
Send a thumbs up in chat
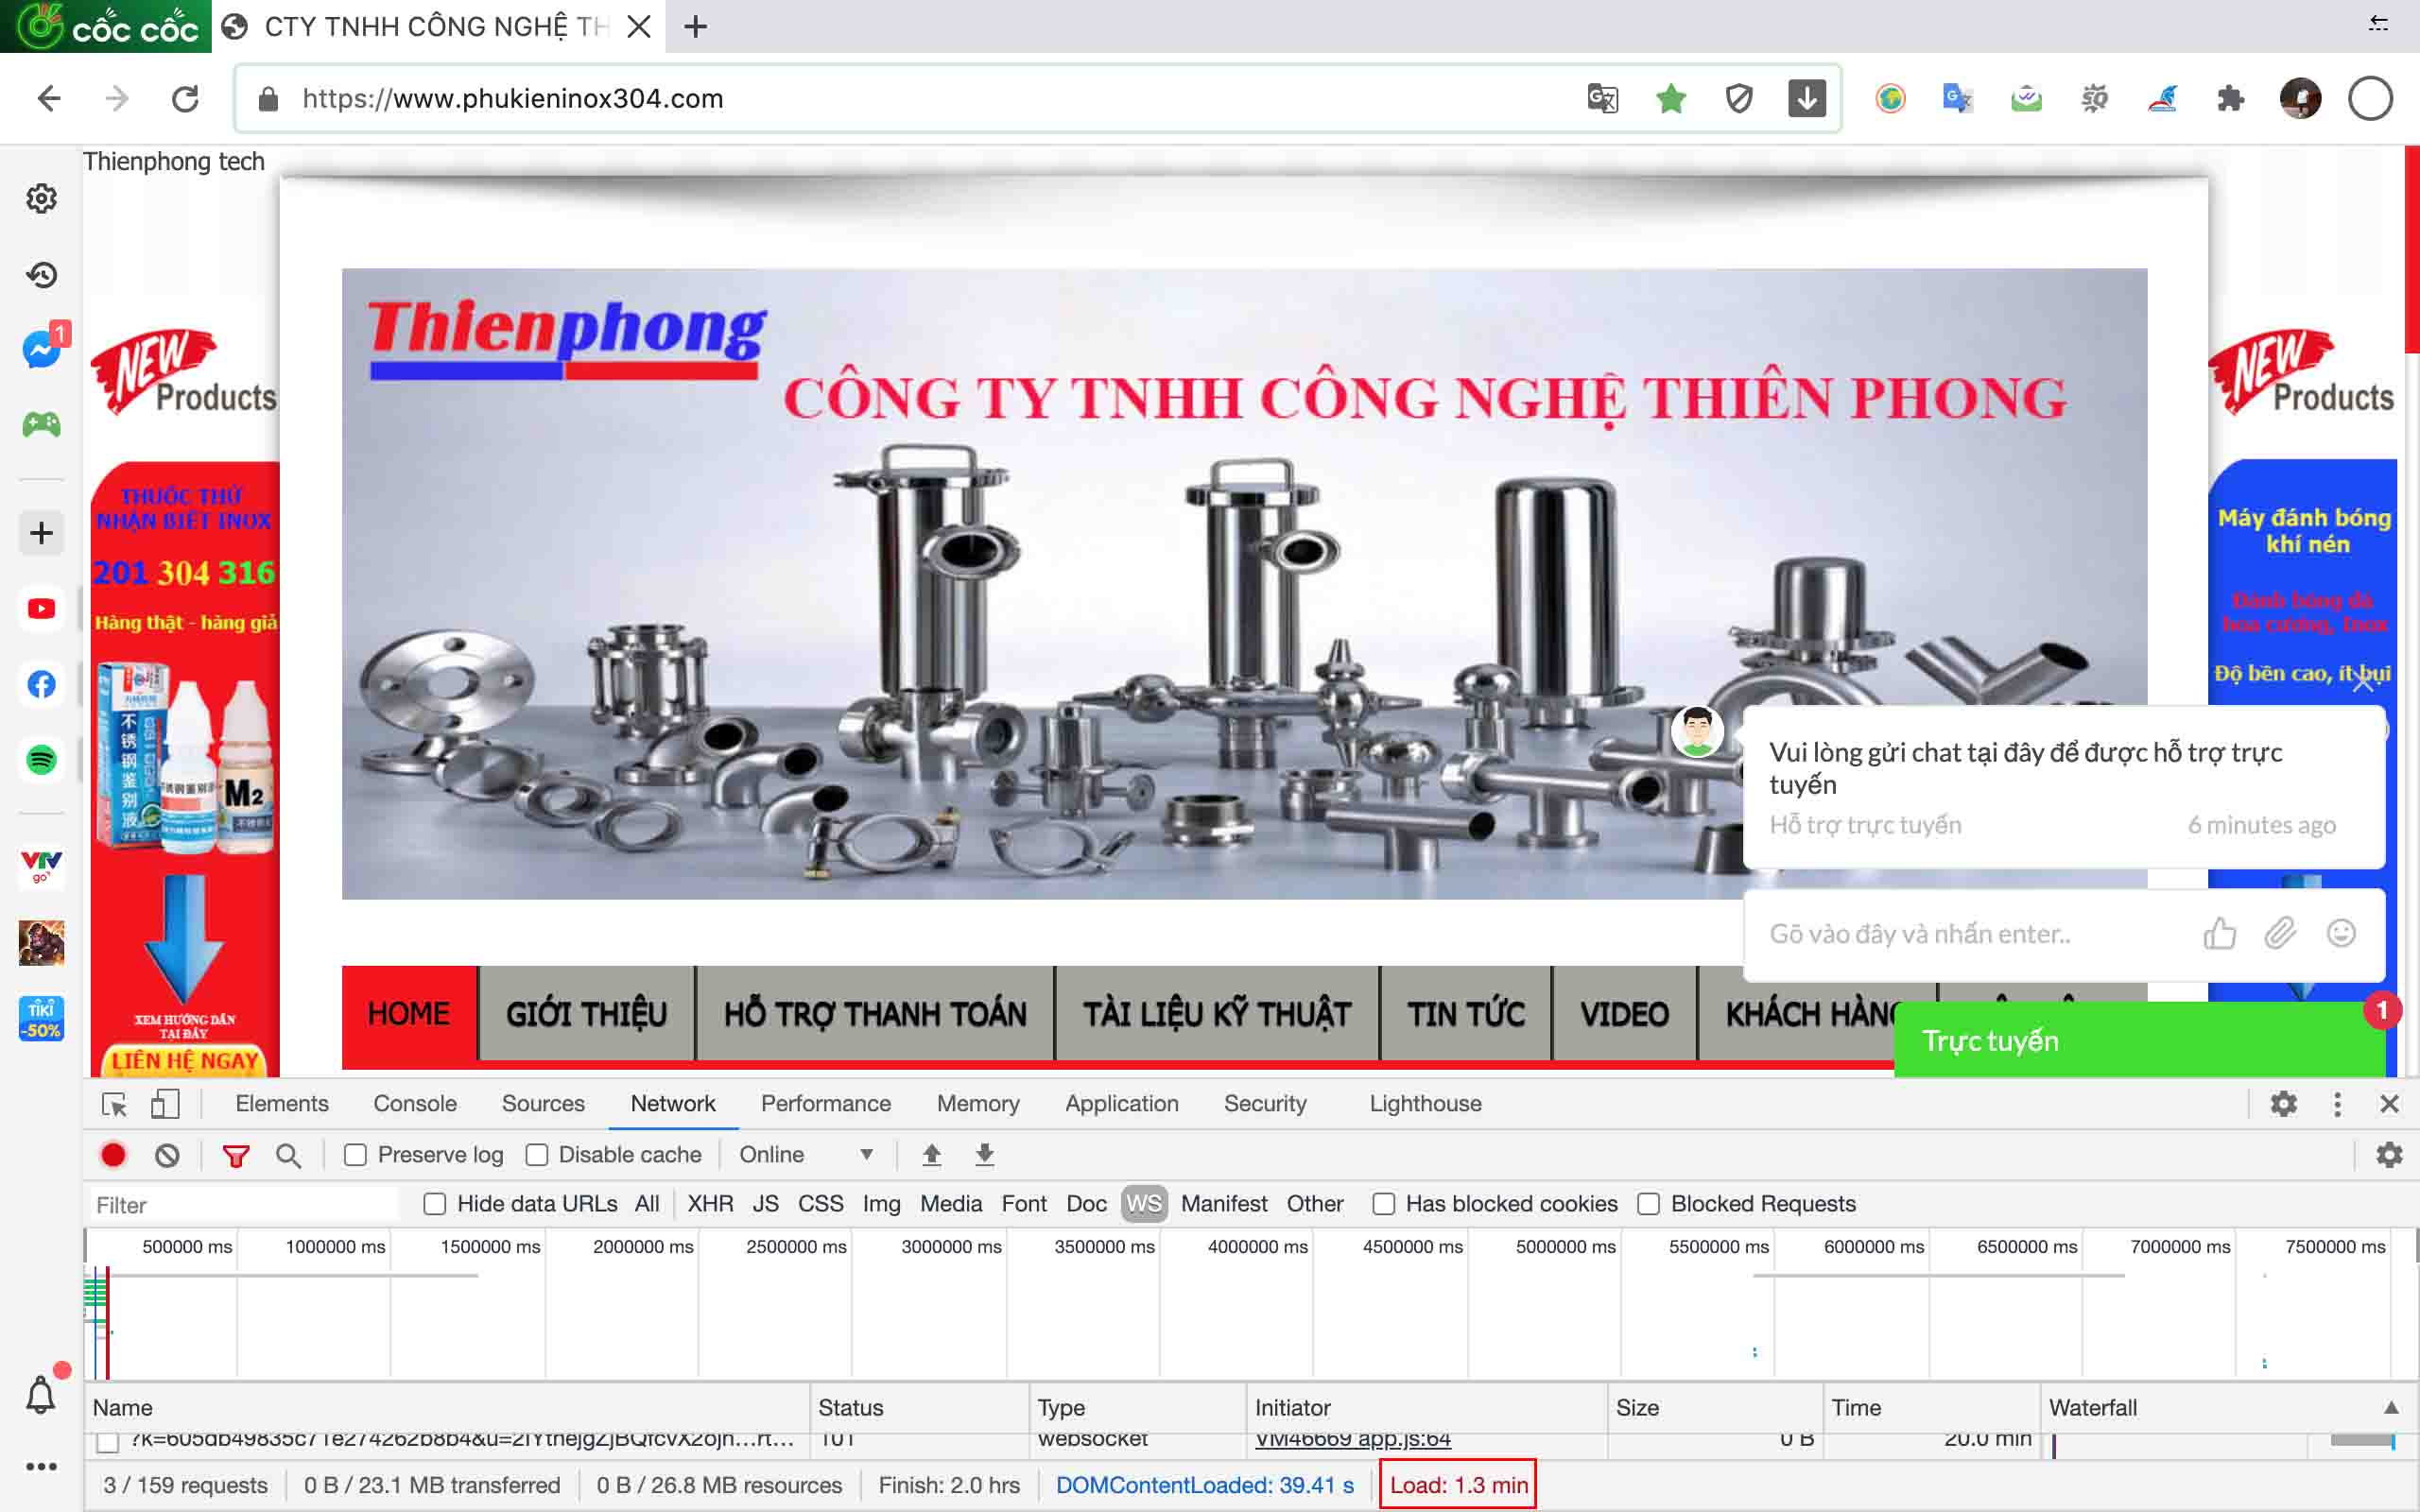(x=2219, y=933)
